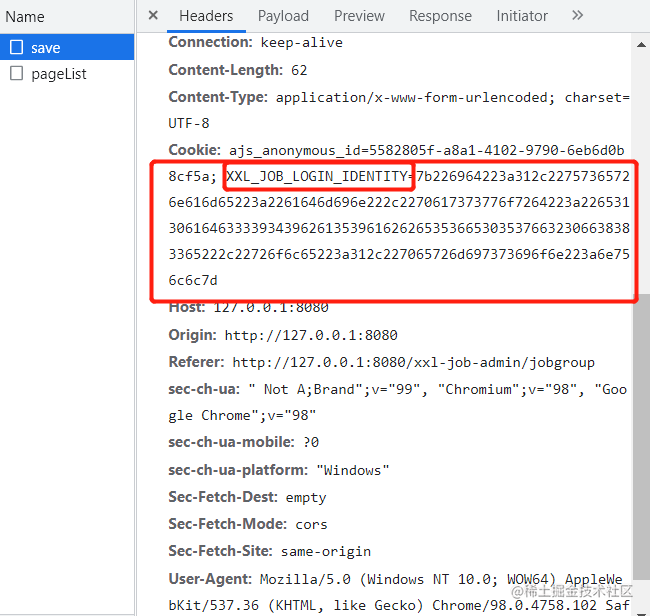Screen dimensions: 650x616
Task: Click the sec-ch-ua-platform header name
Action: (238, 470)
